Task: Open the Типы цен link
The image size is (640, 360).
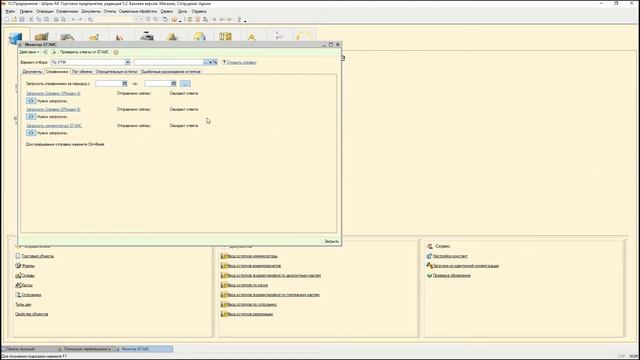Action: point(23,304)
